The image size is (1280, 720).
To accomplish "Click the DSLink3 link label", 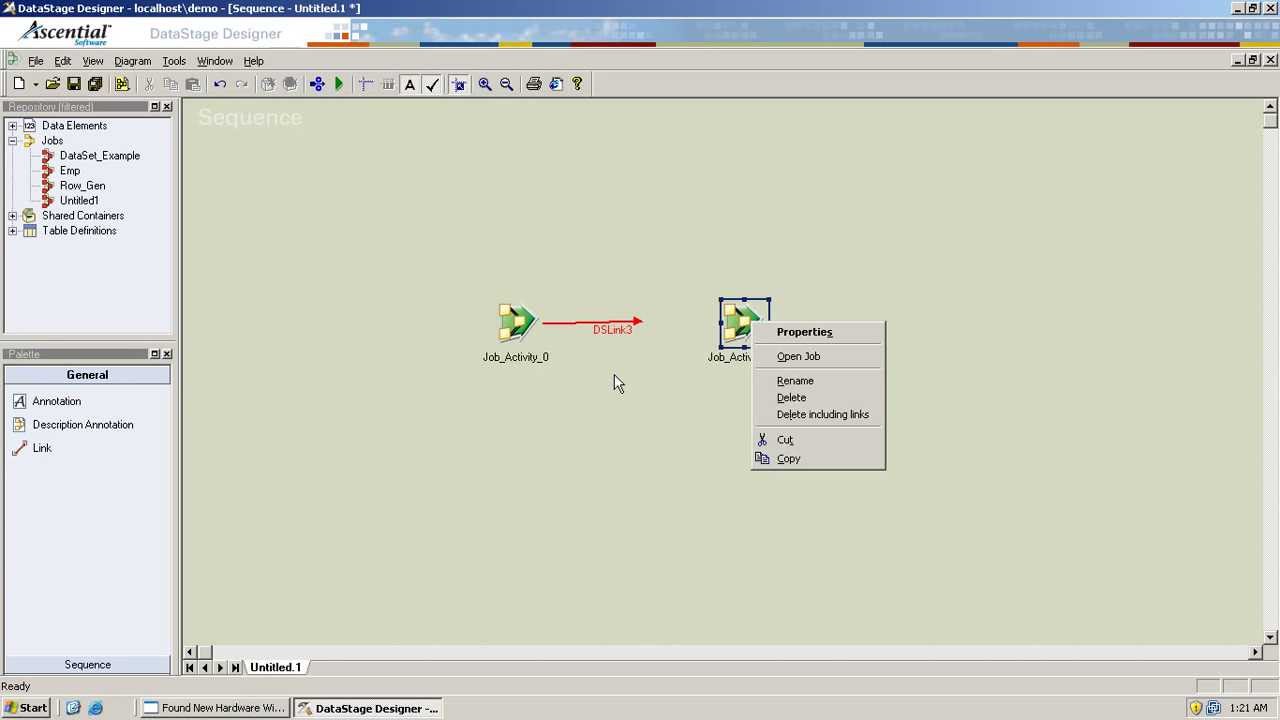I will [612, 330].
